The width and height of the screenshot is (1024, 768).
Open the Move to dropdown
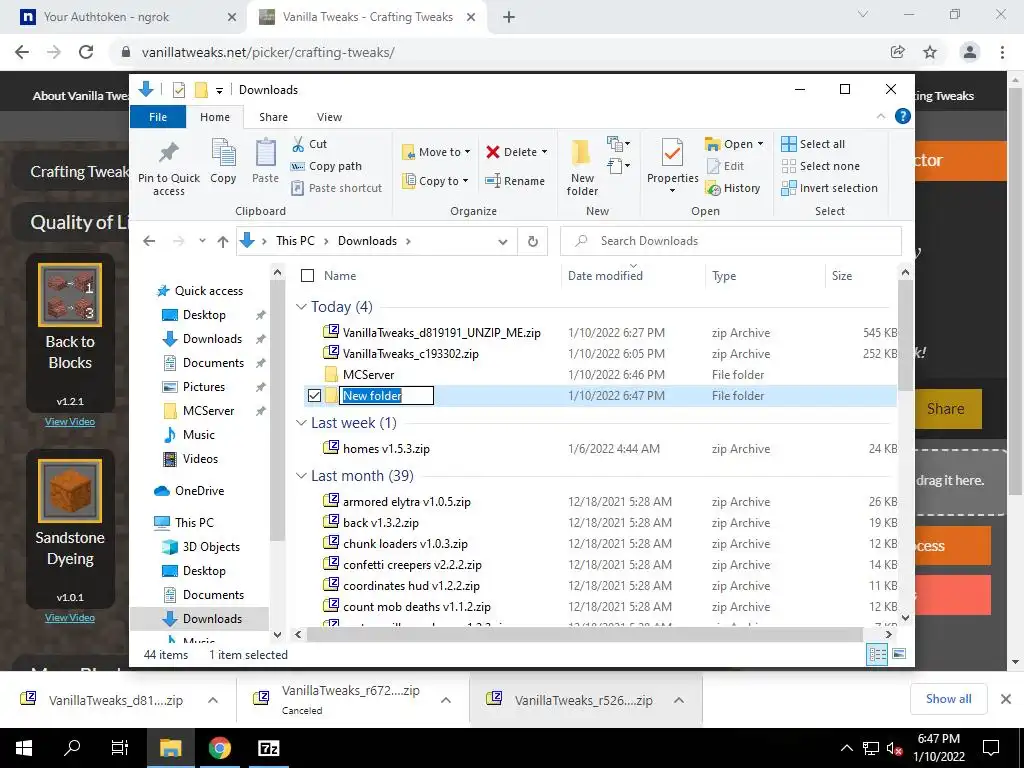point(436,152)
